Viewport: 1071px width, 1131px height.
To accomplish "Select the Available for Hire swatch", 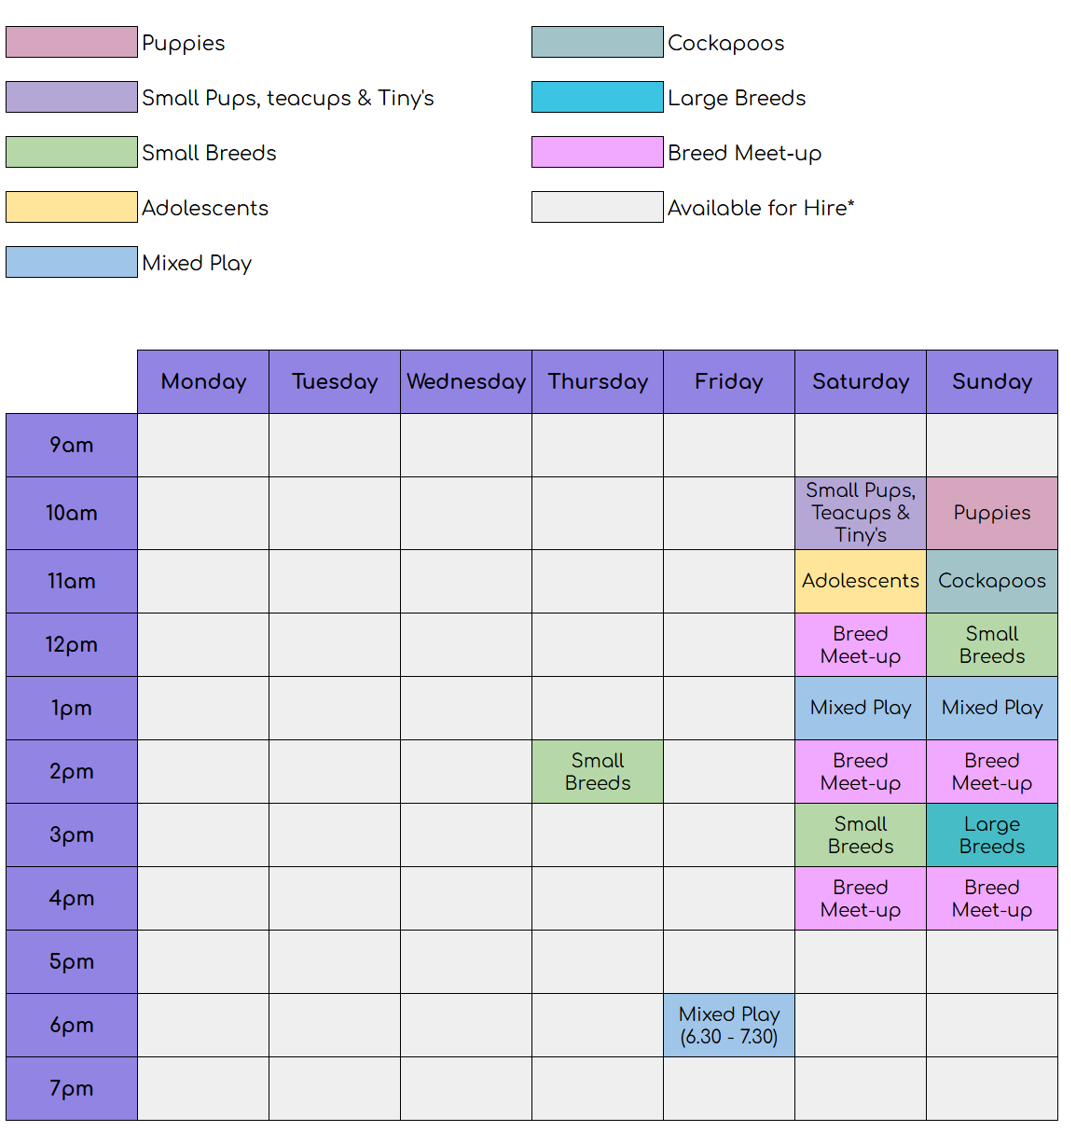I will pos(597,207).
